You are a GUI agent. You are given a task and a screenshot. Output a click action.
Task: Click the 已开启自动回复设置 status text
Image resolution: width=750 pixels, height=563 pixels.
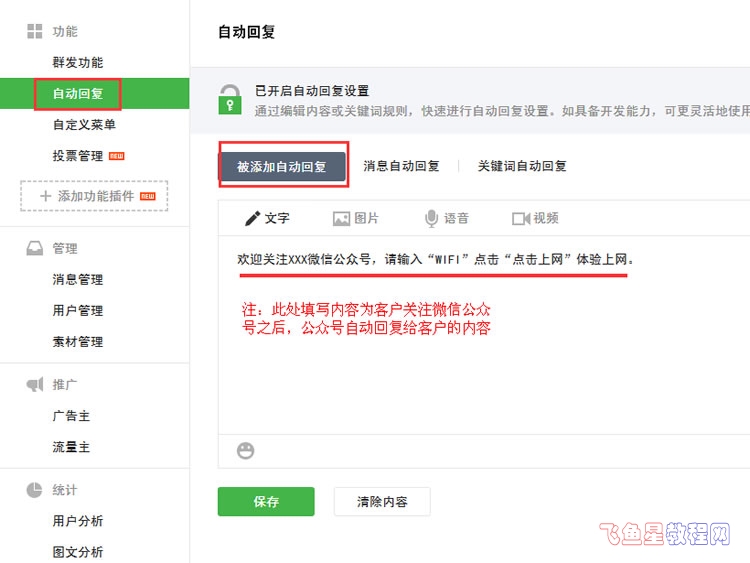[x=312, y=91]
